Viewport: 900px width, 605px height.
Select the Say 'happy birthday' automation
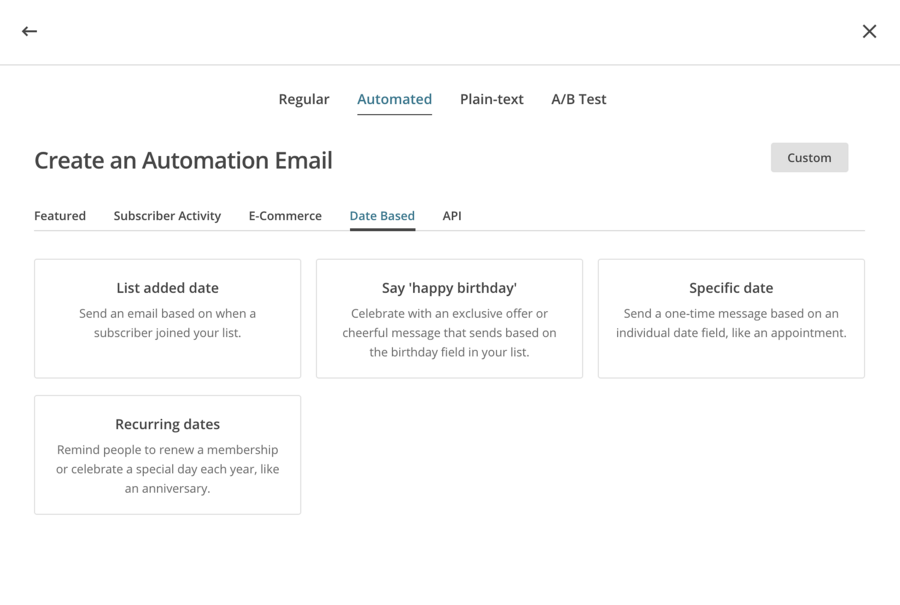449,319
